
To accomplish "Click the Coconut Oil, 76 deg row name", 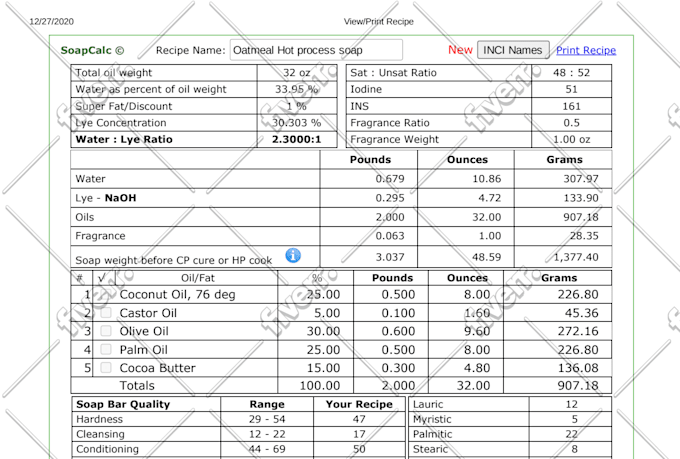I will (177, 295).
